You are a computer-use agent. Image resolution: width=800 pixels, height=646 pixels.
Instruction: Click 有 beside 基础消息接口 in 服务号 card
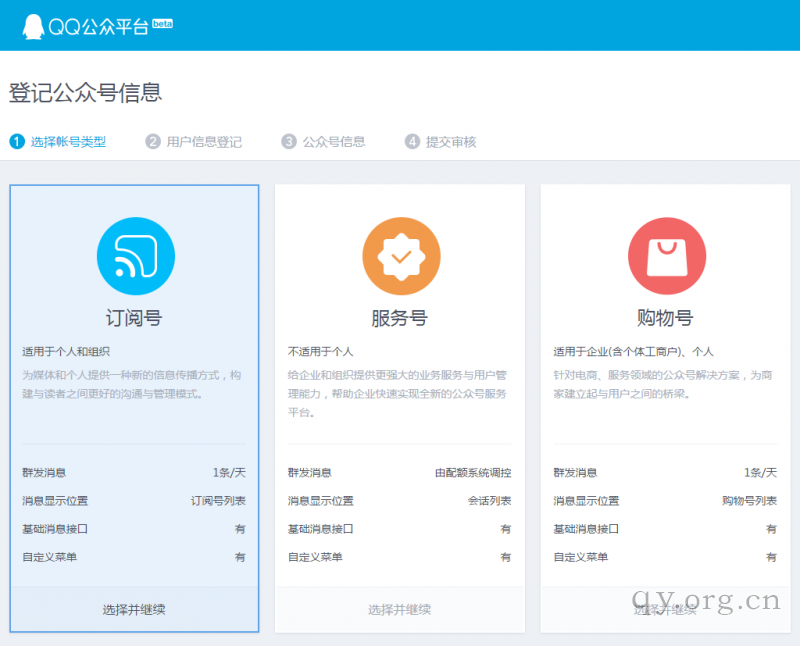pyautogui.click(x=506, y=529)
